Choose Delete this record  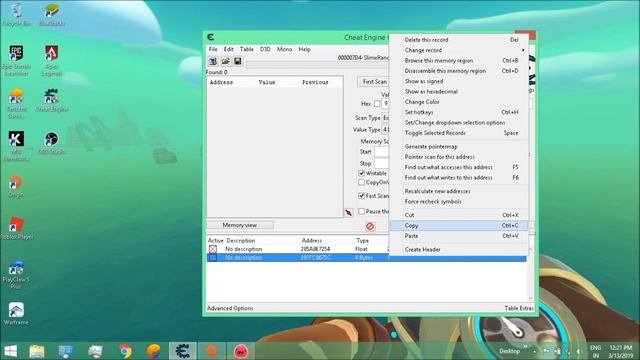click(x=459, y=40)
